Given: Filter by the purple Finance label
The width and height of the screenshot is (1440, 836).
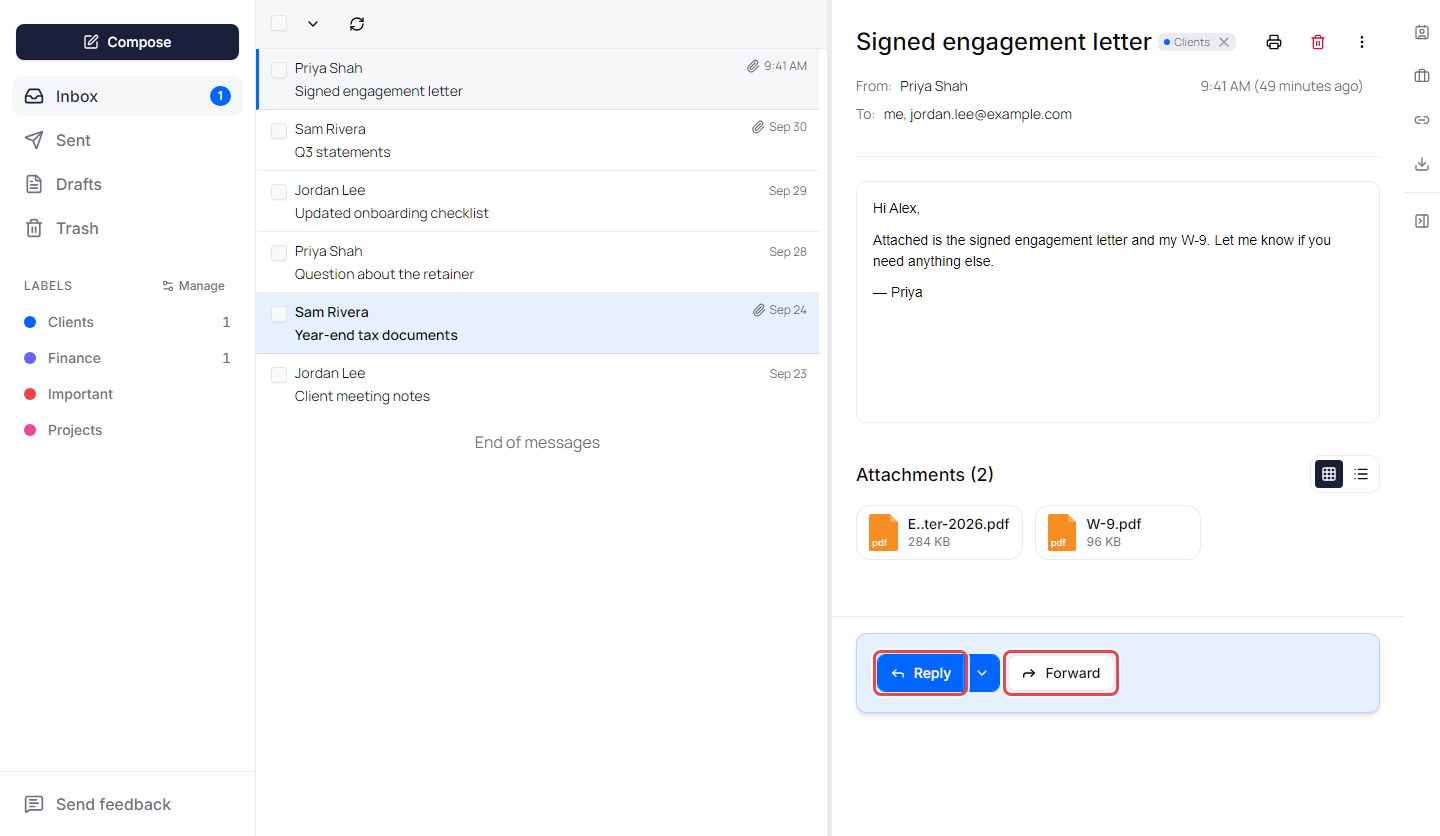Looking at the screenshot, I should pos(127,358).
